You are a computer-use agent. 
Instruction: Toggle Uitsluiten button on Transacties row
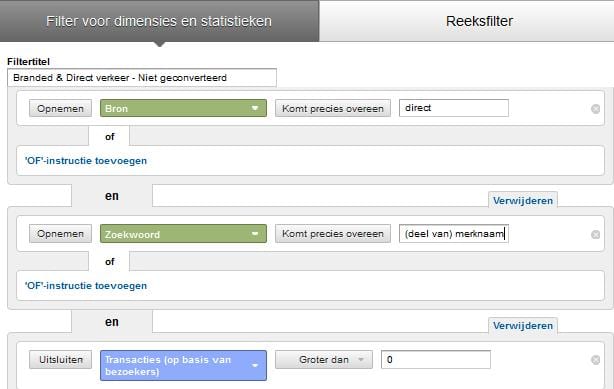[60, 360]
